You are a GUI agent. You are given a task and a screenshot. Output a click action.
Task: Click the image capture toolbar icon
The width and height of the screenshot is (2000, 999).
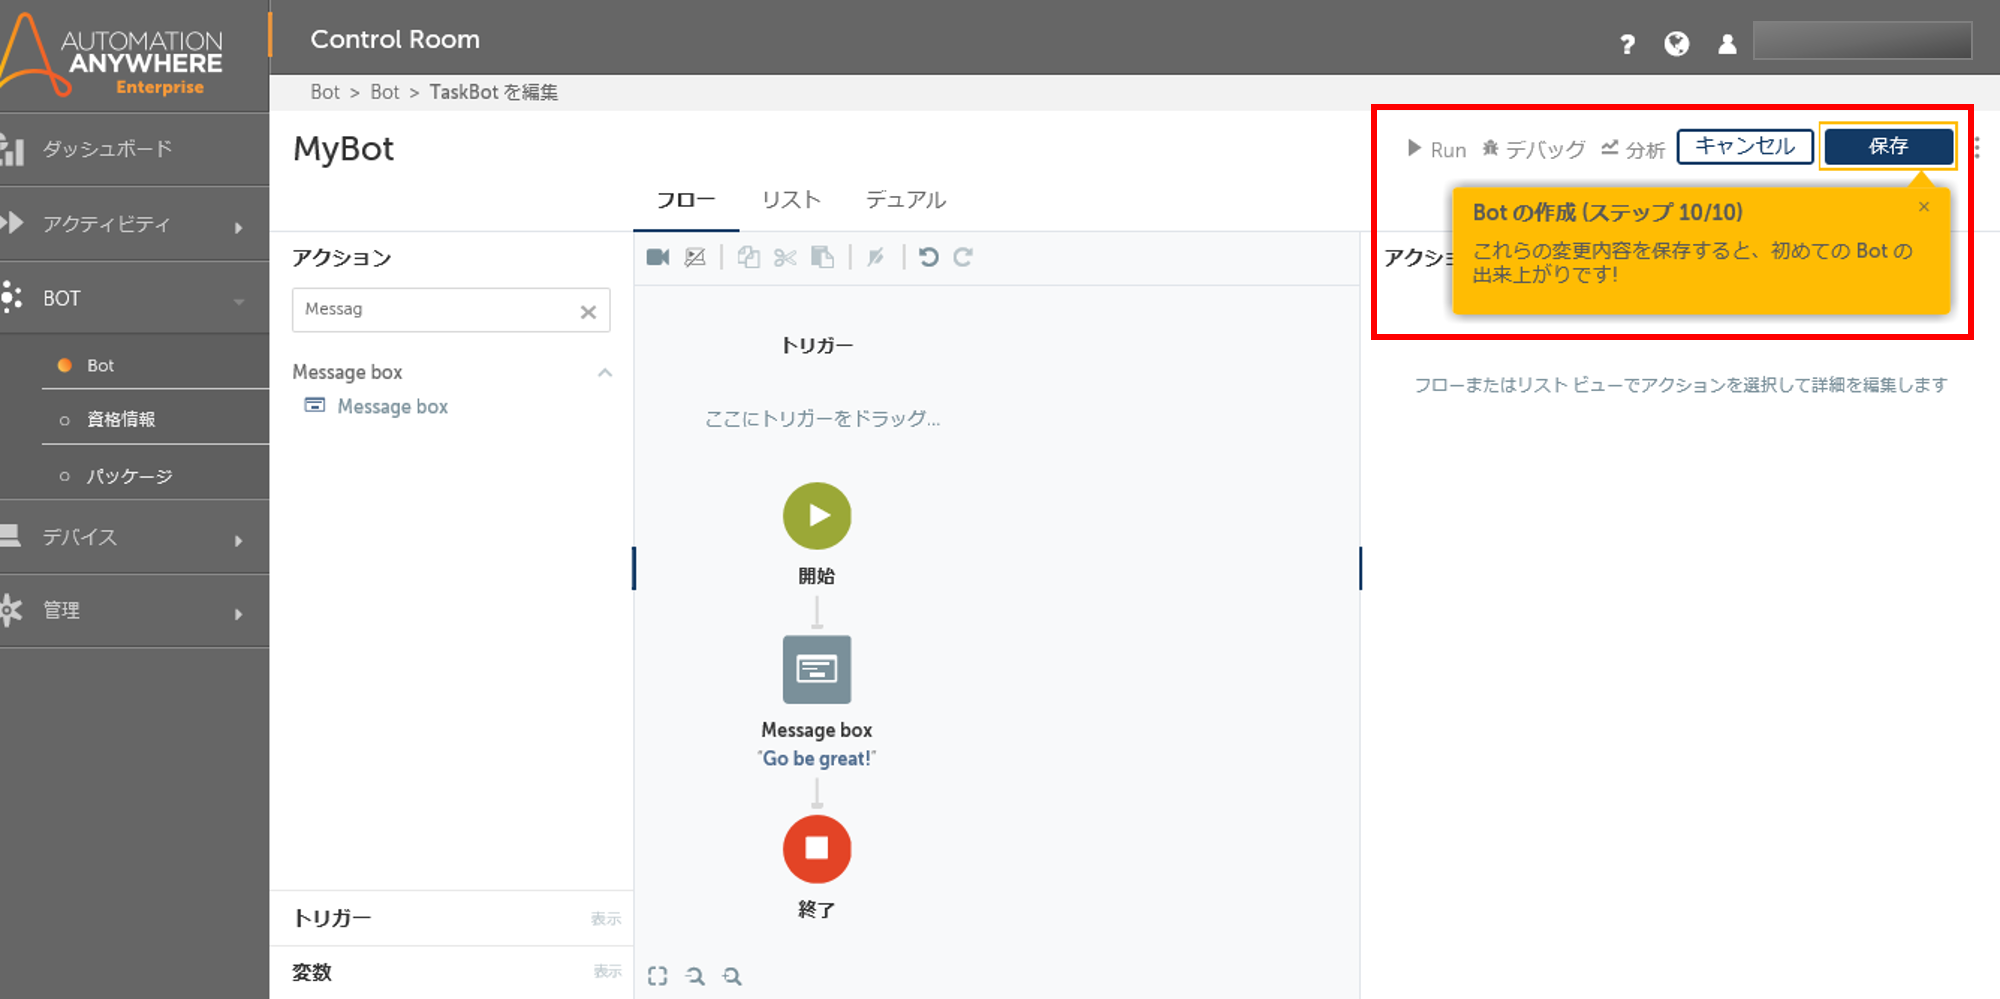[x=695, y=257]
